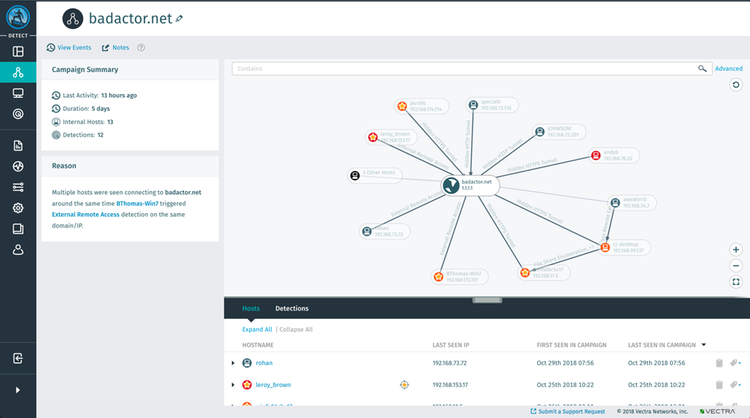Viewport: 750px width, 418px height.
Task: Zoom in on the campaign graph
Action: point(736,249)
